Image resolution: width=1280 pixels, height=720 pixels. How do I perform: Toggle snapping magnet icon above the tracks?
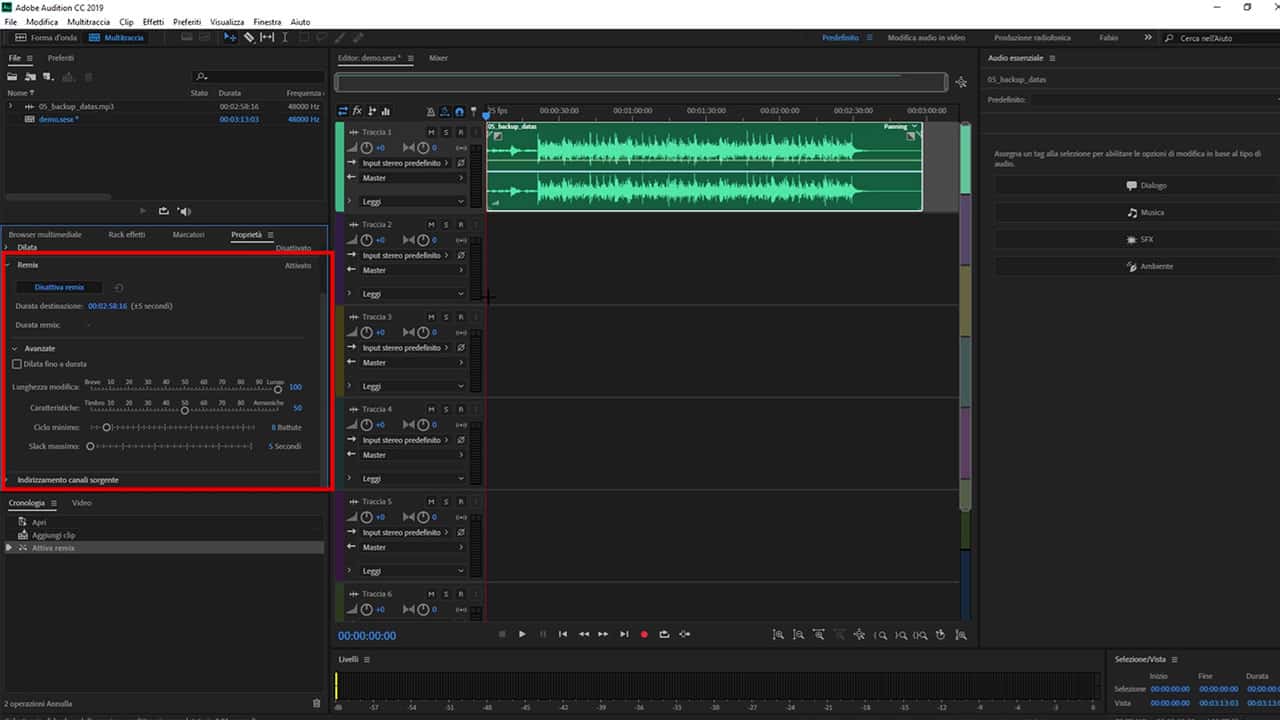point(459,111)
